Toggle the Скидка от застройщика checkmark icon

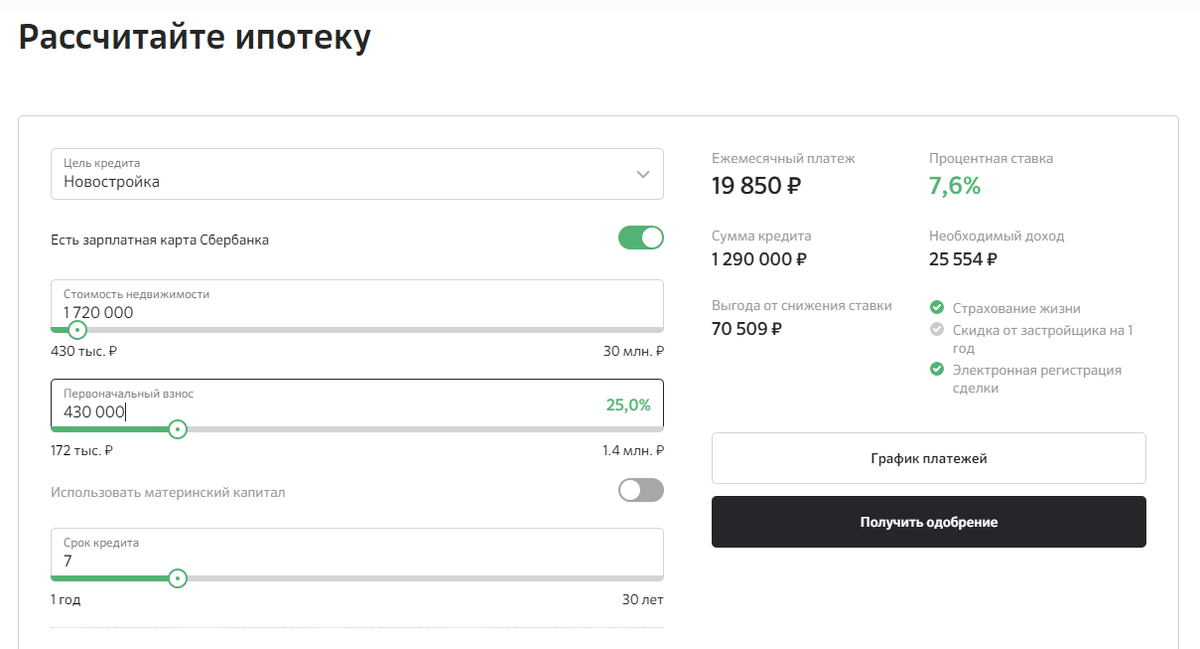937,329
